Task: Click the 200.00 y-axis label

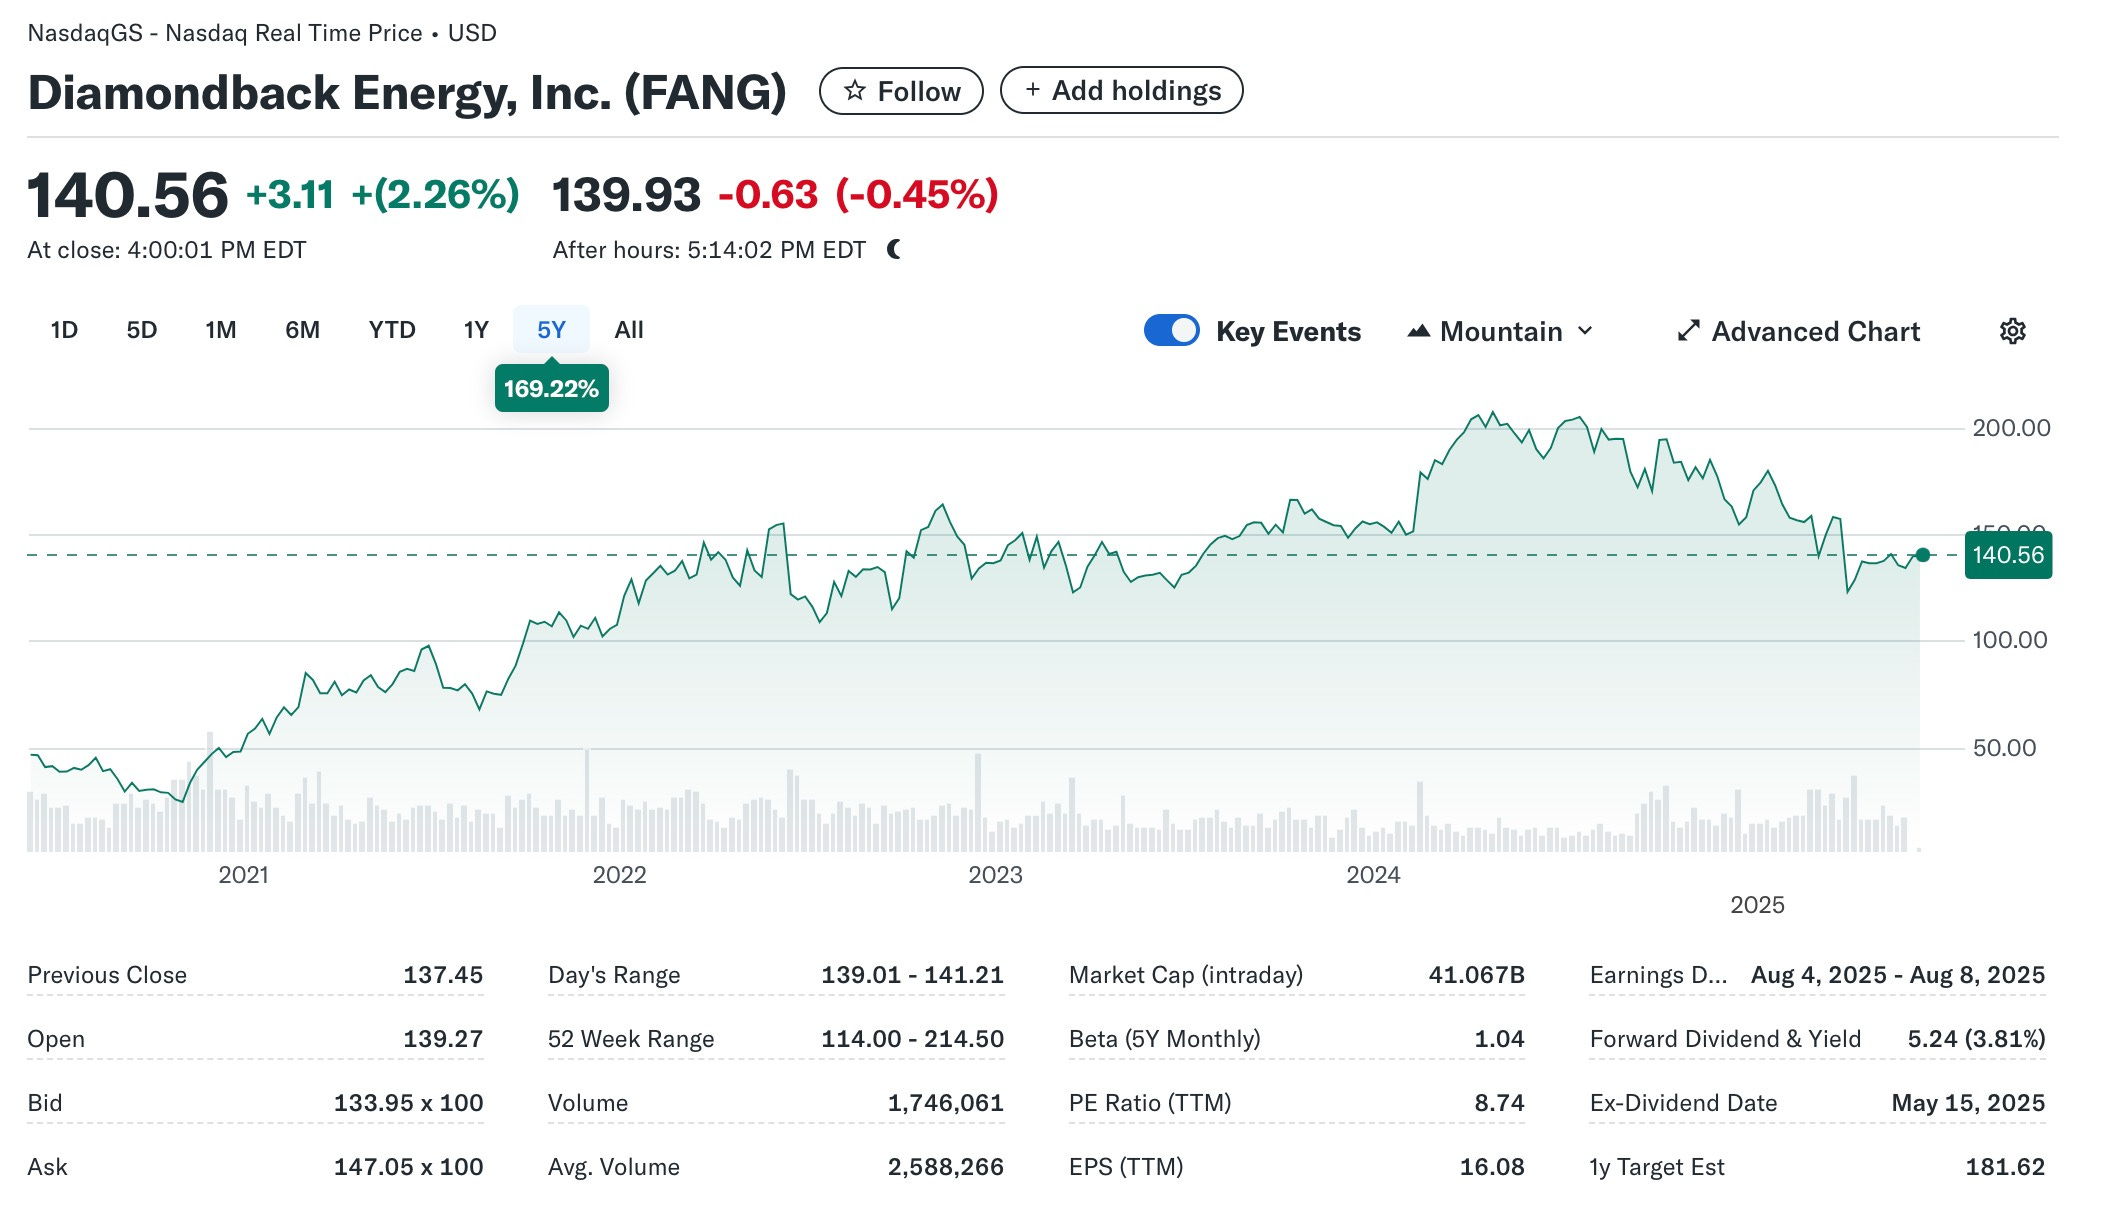Action: [x=2011, y=428]
